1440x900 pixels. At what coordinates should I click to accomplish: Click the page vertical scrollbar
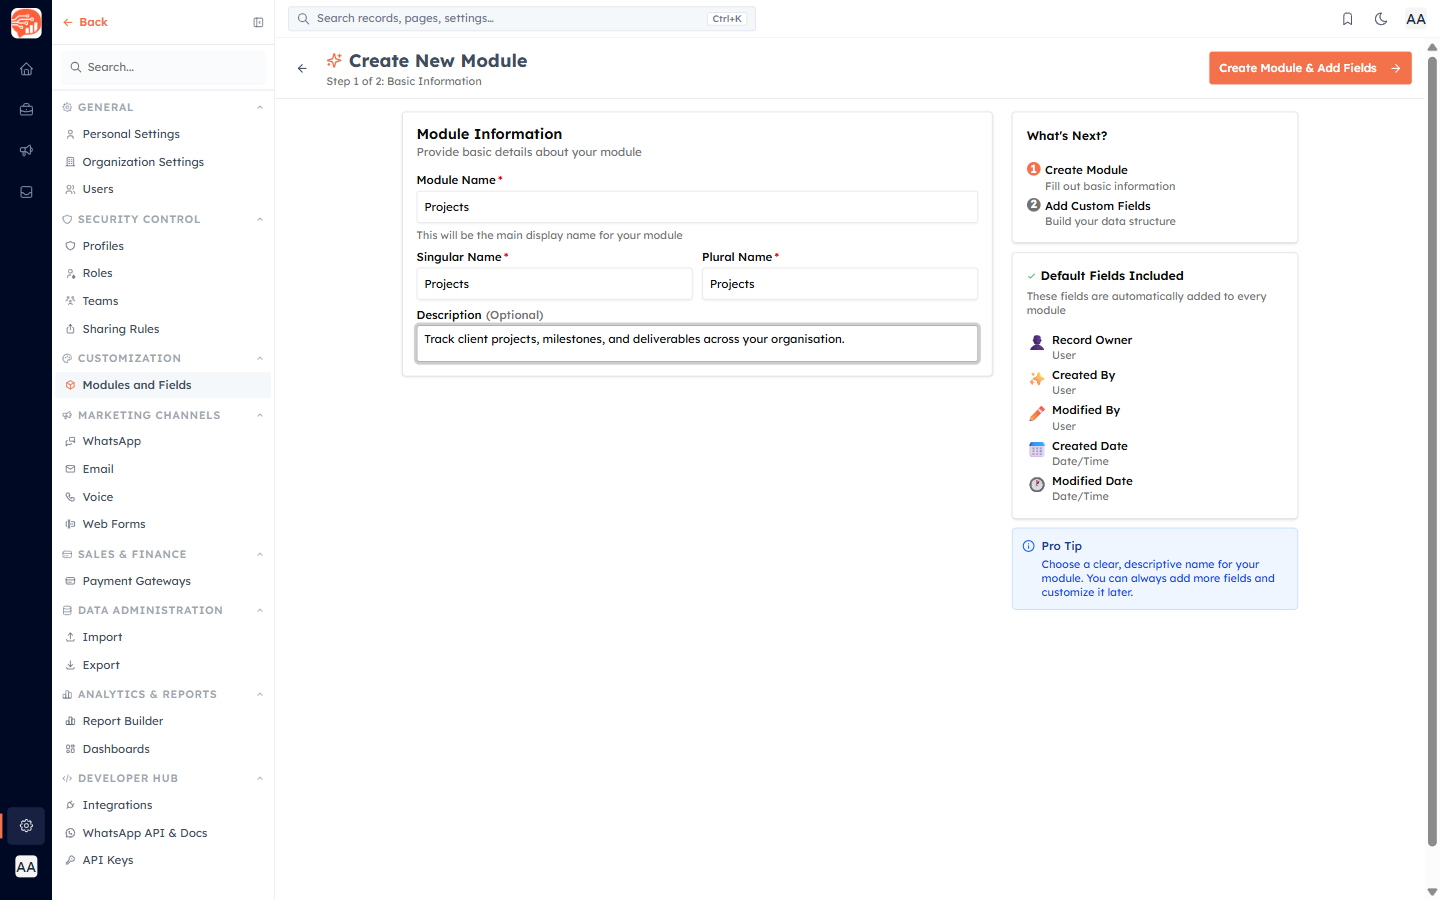(1432, 450)
